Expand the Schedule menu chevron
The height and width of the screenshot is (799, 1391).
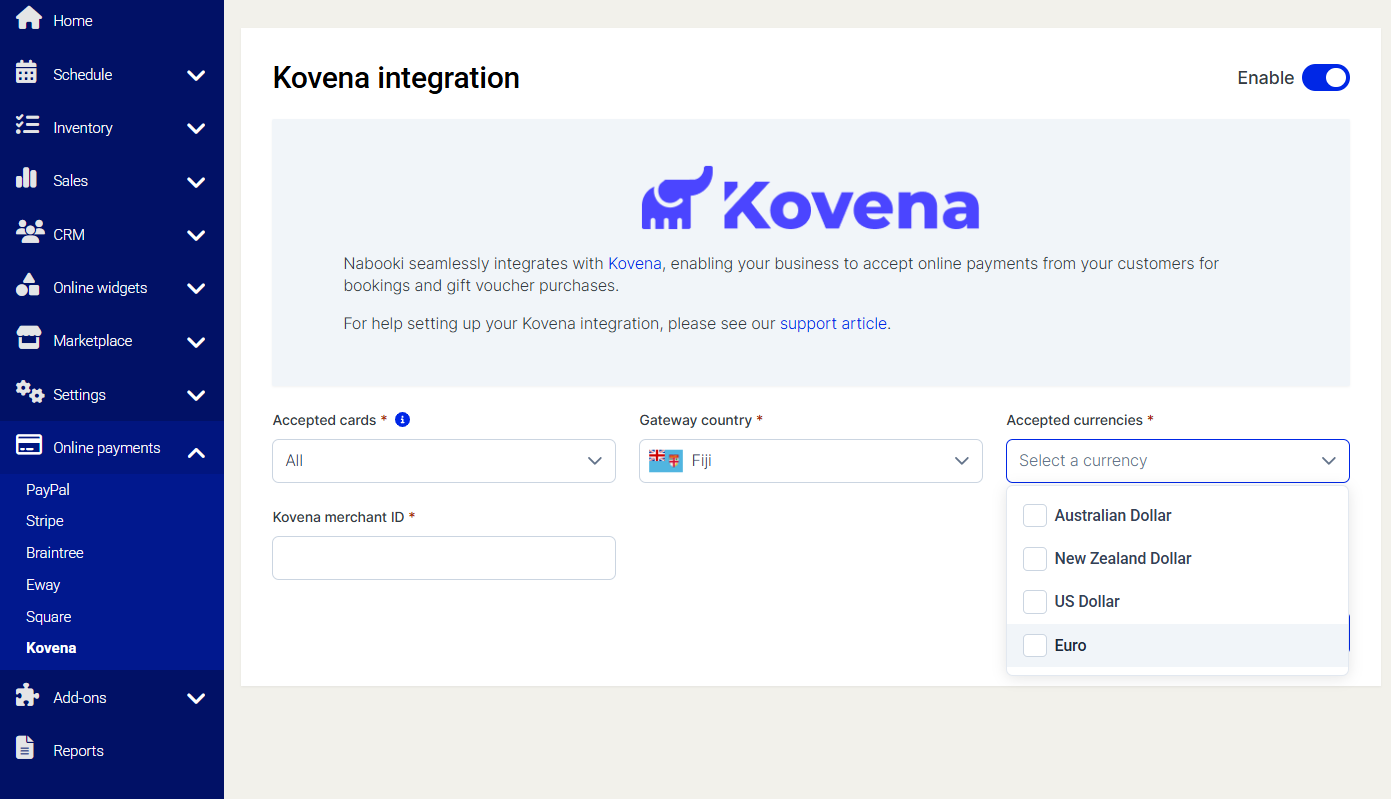196,75
